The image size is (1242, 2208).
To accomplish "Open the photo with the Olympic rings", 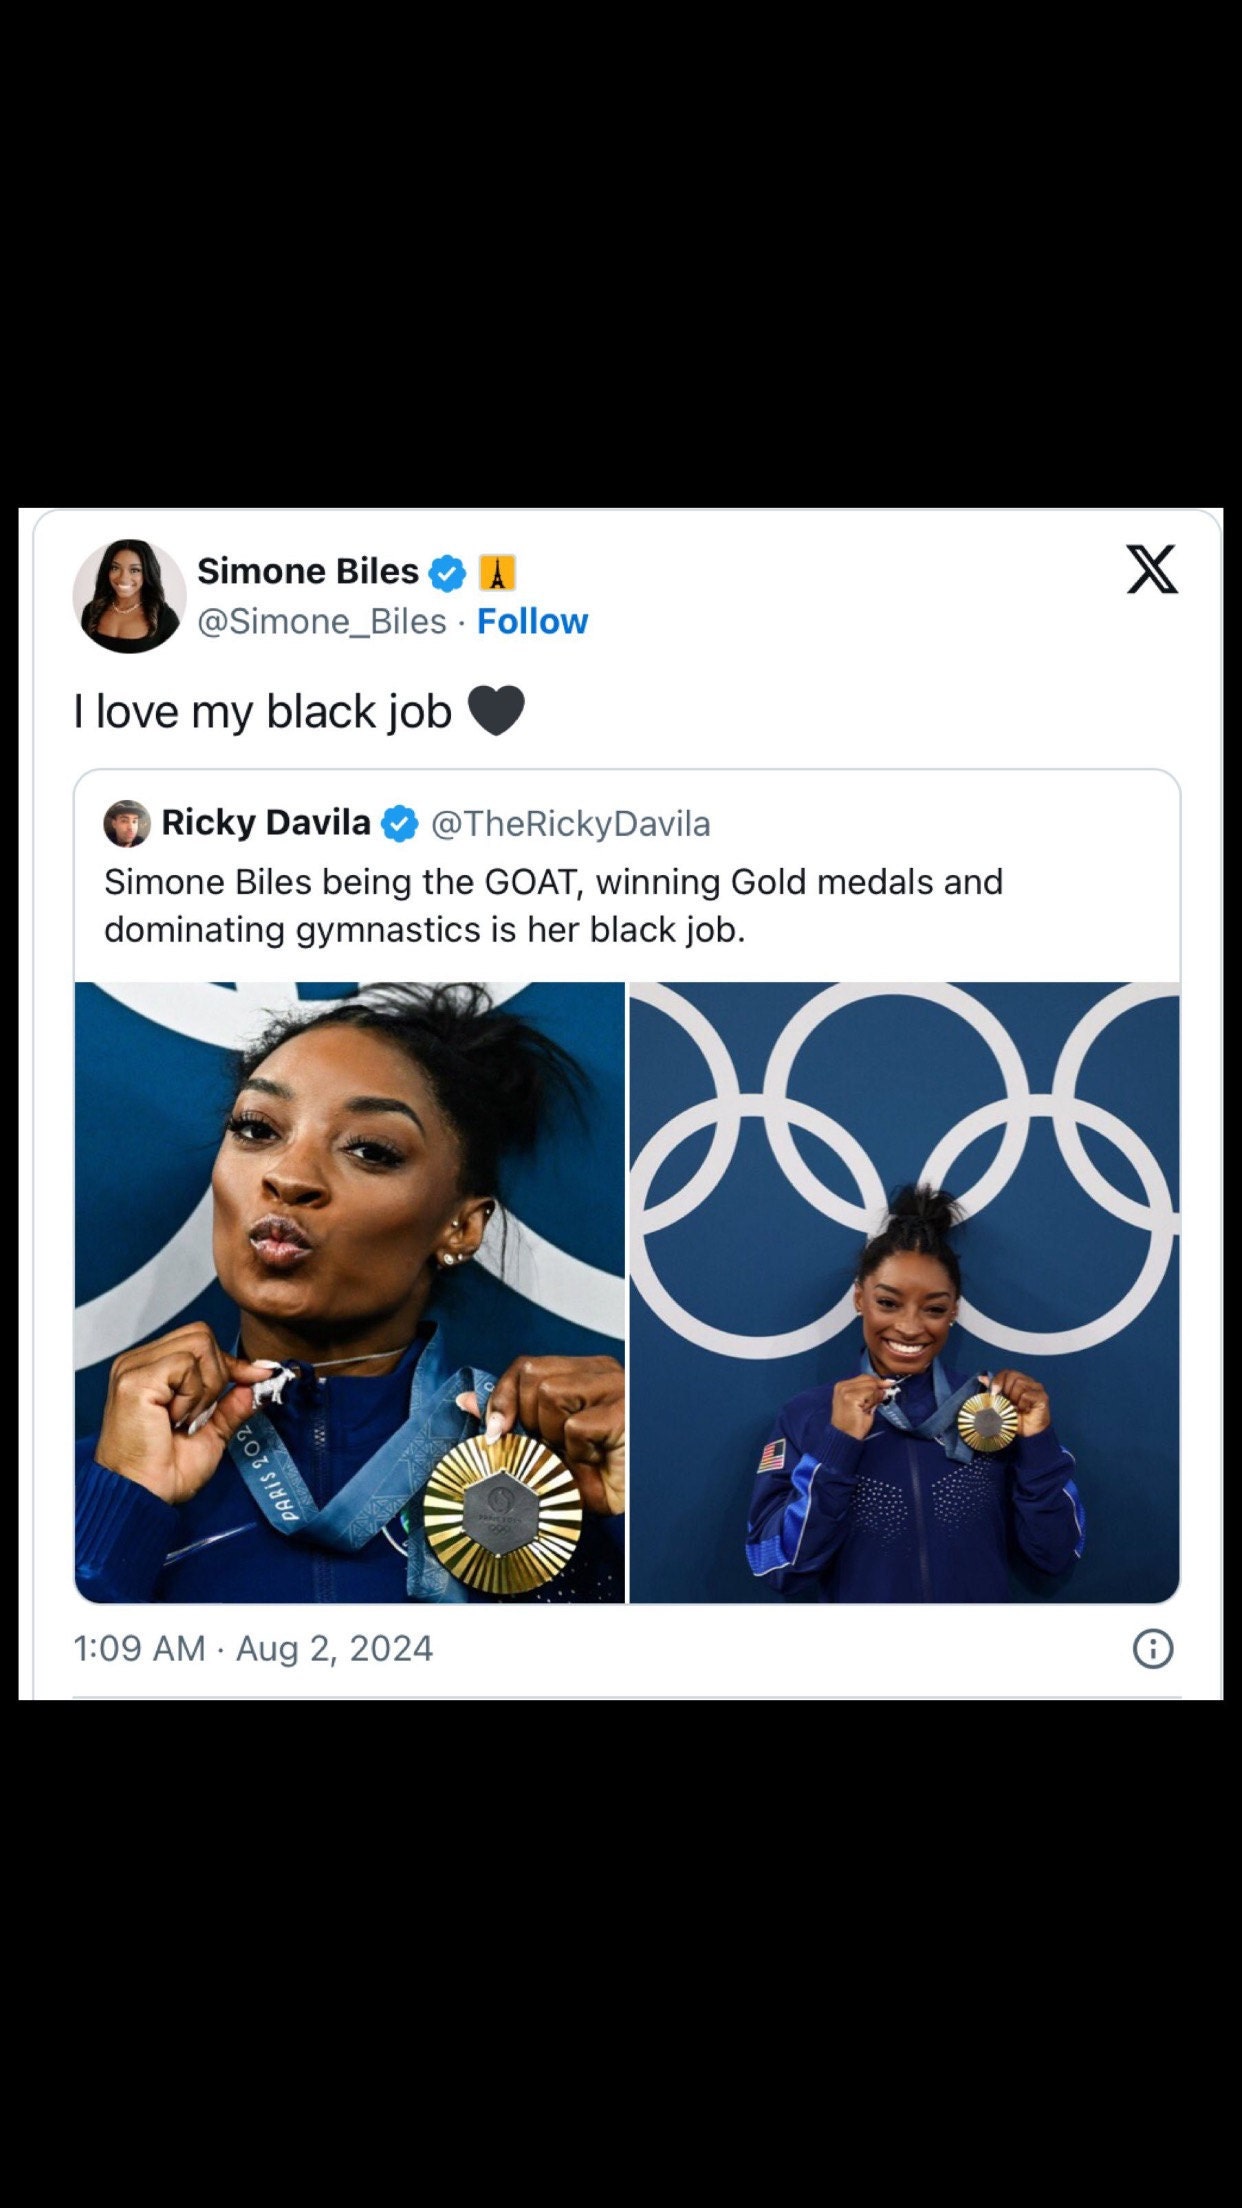I will pos(904,1292).
